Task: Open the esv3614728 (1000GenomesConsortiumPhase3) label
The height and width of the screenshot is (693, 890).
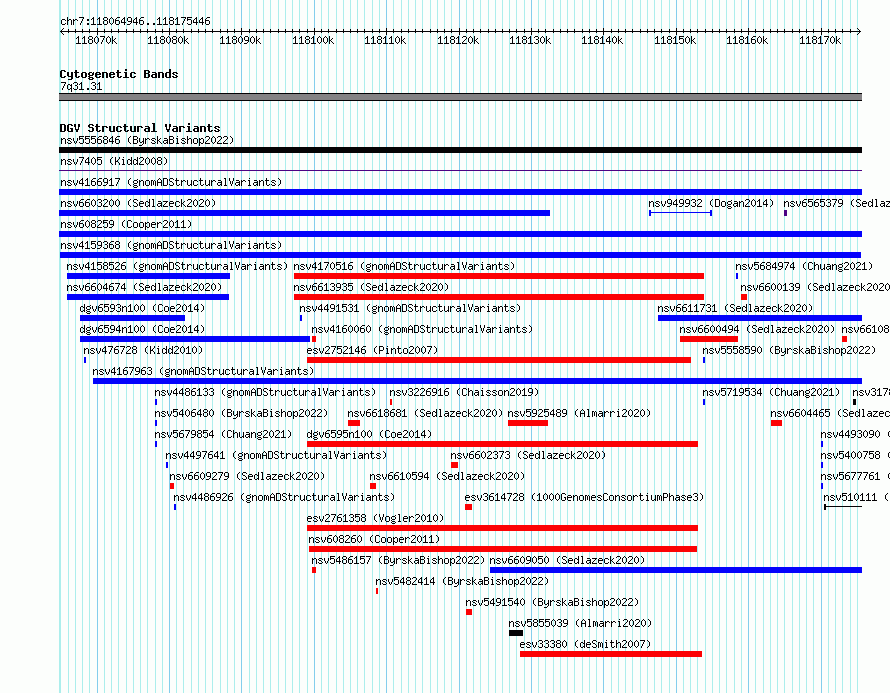Action: tap(584, 497)
